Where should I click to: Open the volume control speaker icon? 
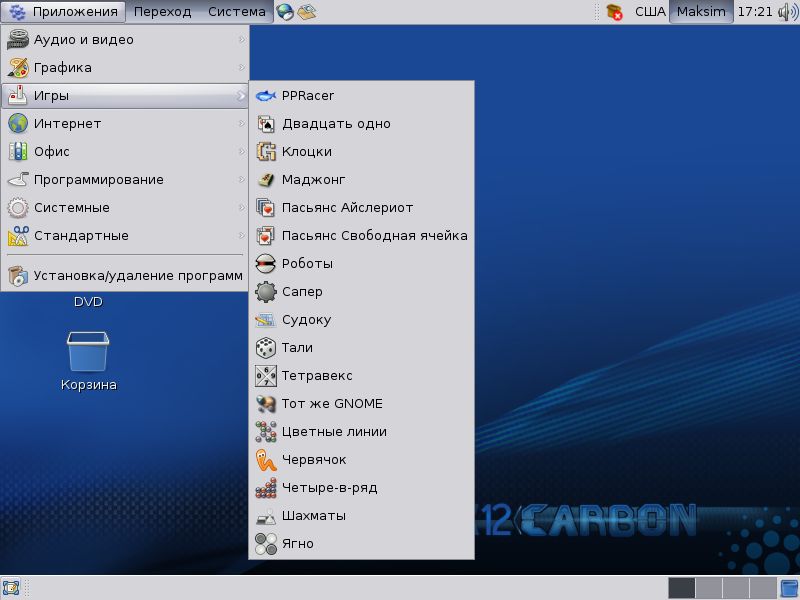click(788, 12)
